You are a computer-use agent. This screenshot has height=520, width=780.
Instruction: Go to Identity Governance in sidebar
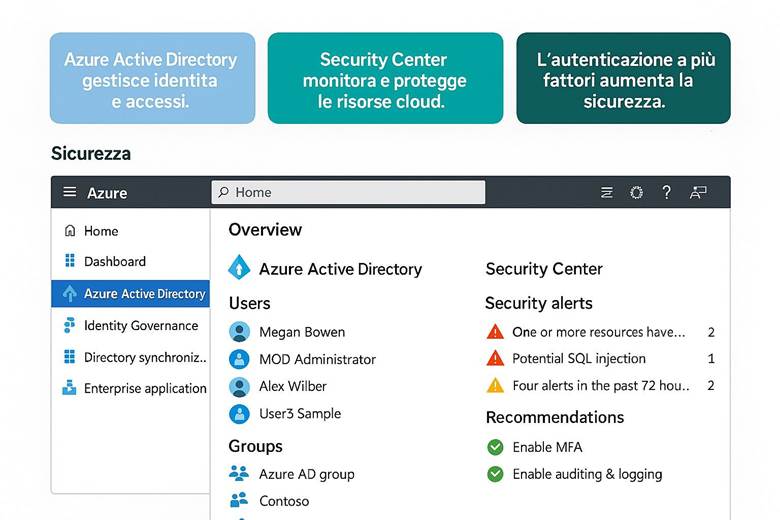click(140, 325)
